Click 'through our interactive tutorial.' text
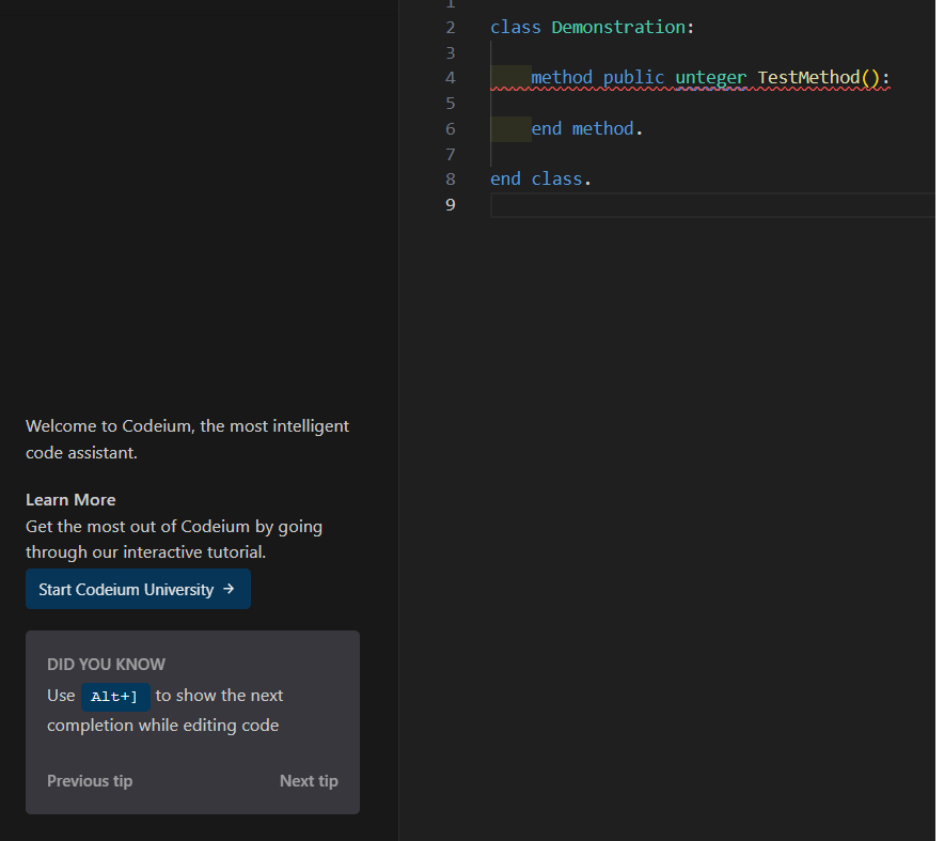The height and width of the screenshot is (841, 936). coord(146,552)
